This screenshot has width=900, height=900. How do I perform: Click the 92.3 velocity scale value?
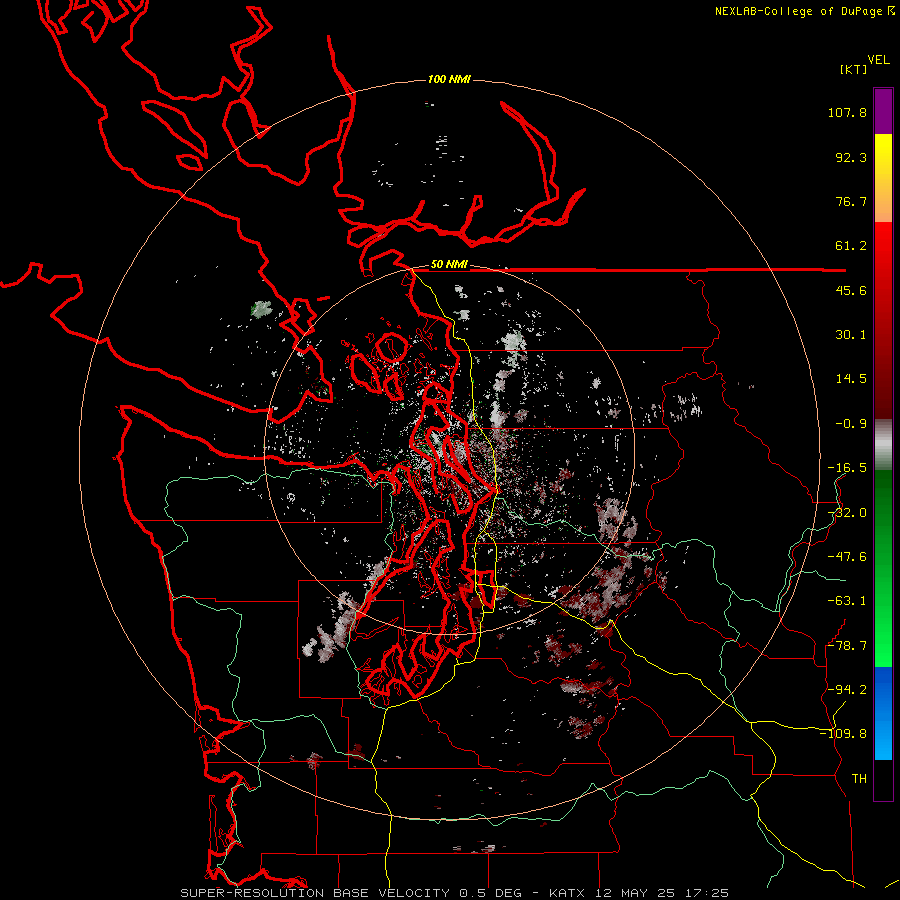point(851,157)
